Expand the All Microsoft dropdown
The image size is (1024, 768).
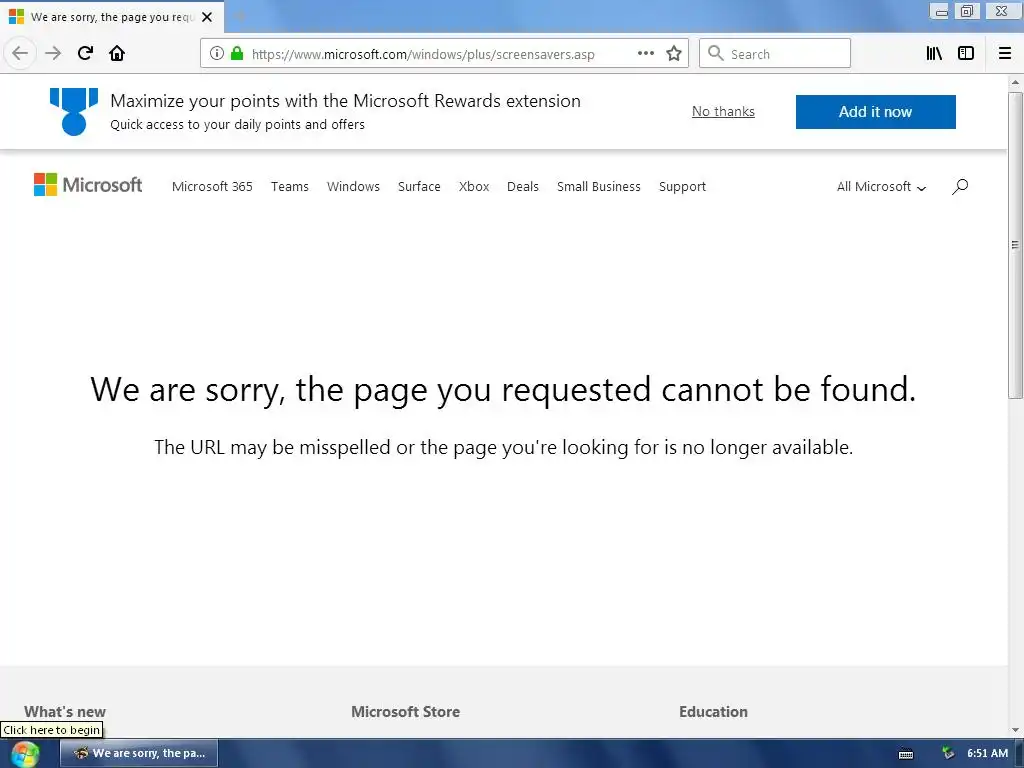pos(881,187)
